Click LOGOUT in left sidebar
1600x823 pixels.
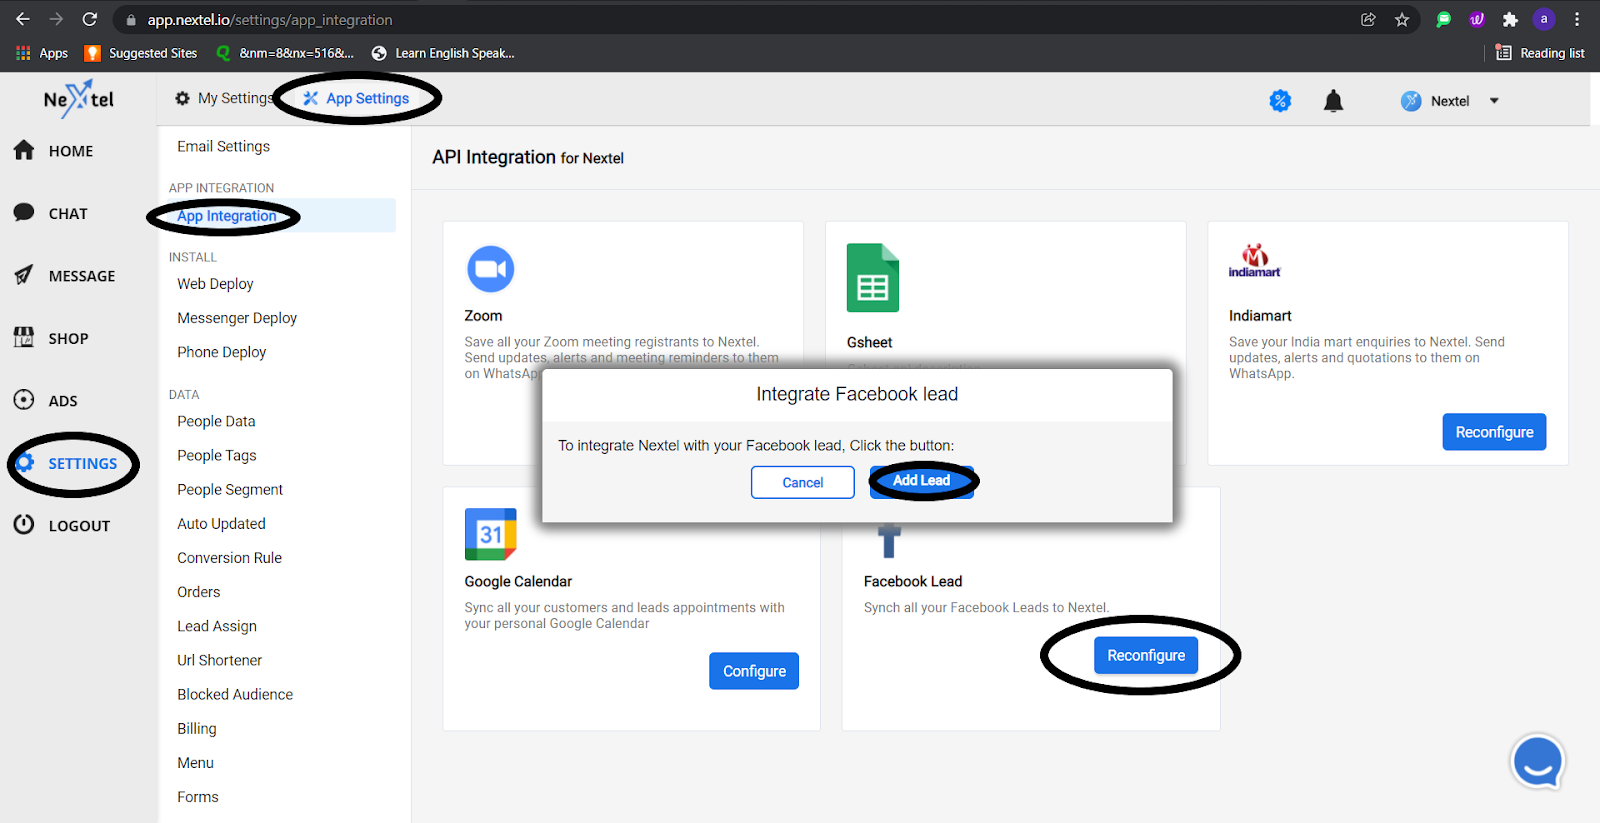pyautogui.click(x=62, y=525)
